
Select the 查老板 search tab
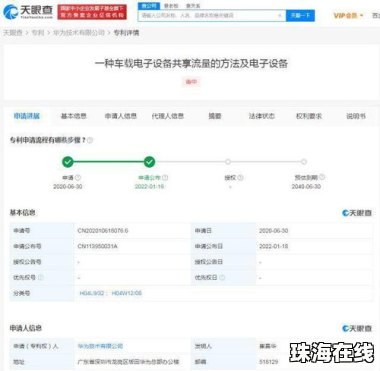171,6
